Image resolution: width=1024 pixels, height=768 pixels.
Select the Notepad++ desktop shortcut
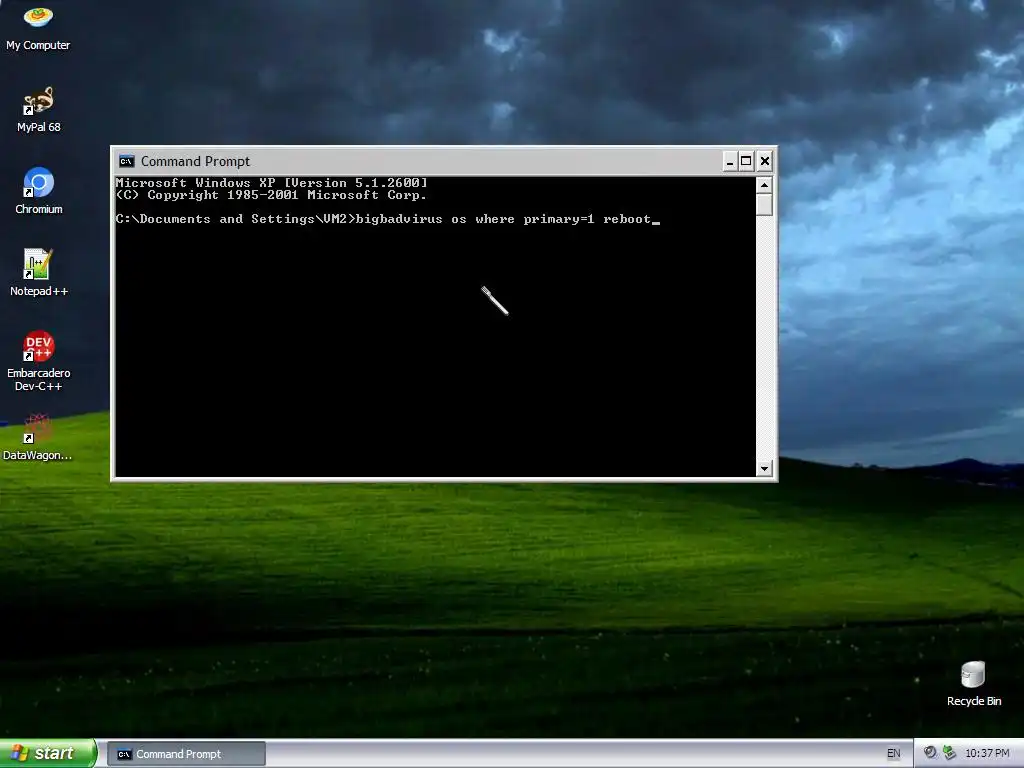tap(39, 273)
